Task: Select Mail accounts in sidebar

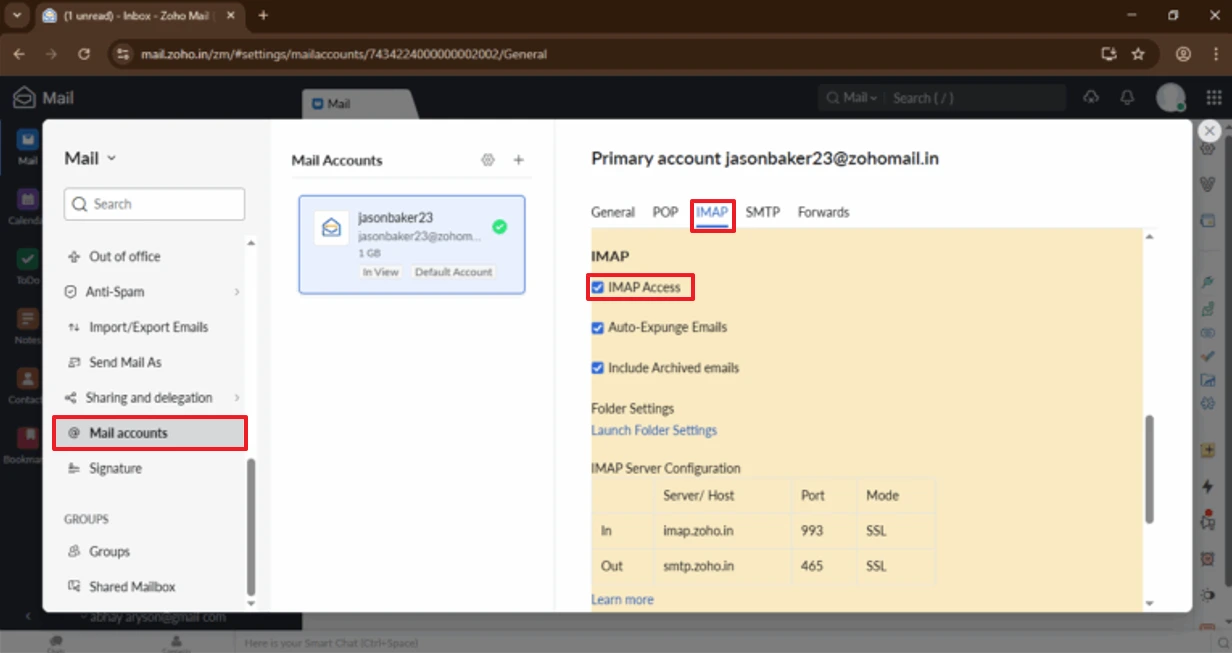Action: pyautogui.click(x=150, y=433)
